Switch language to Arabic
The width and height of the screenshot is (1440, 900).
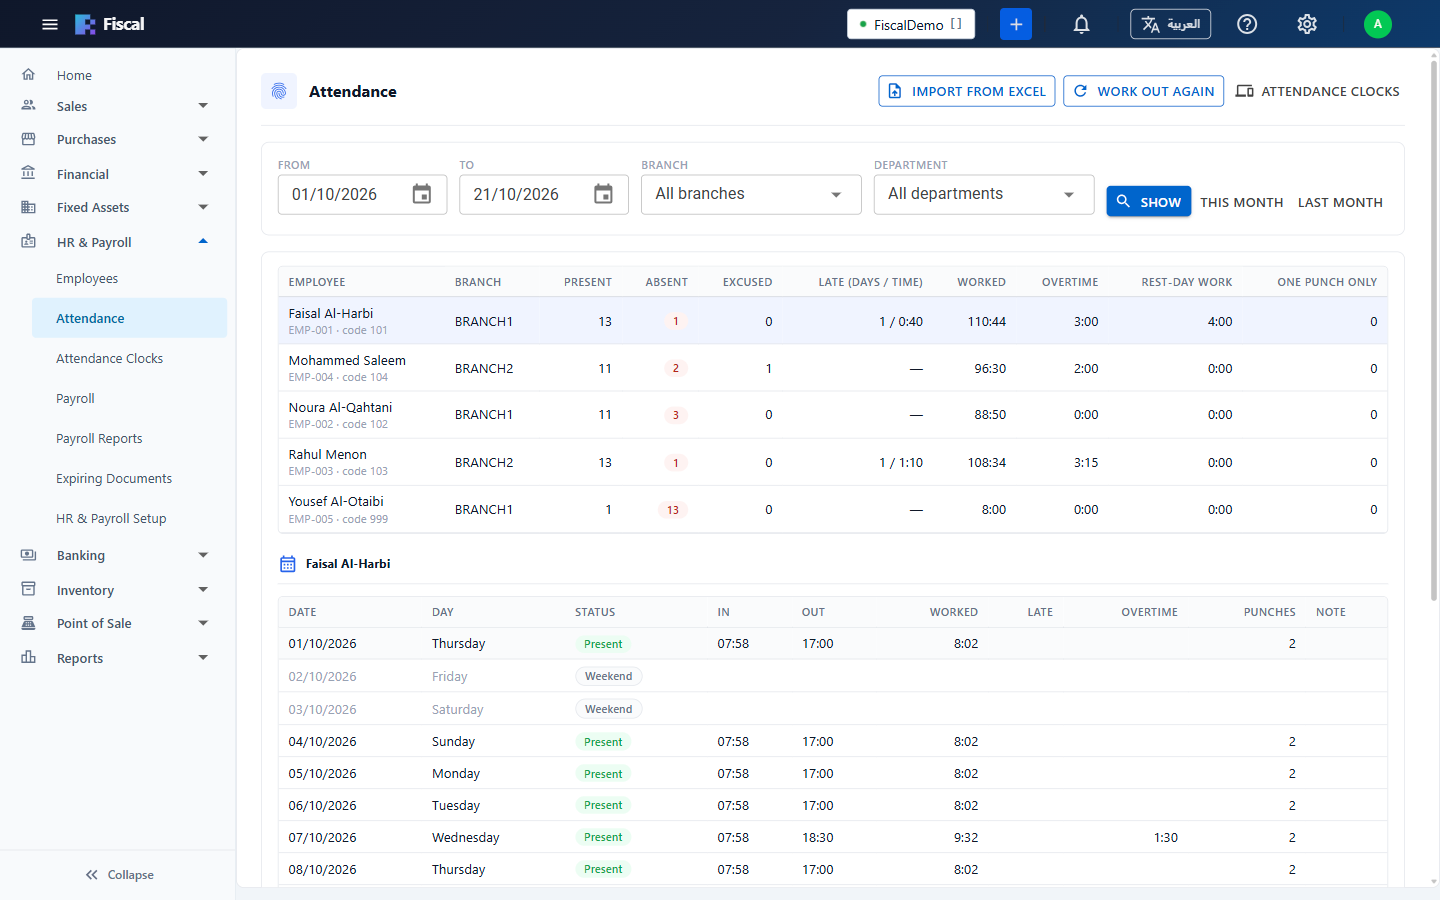click(1170, 24)
